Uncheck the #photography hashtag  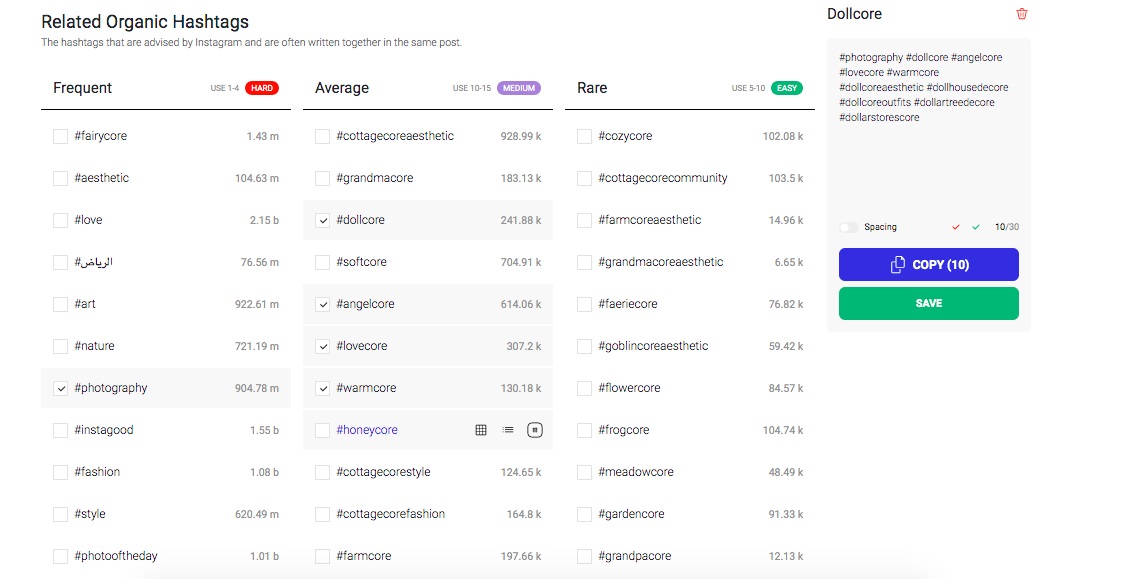tap(60, 387)
